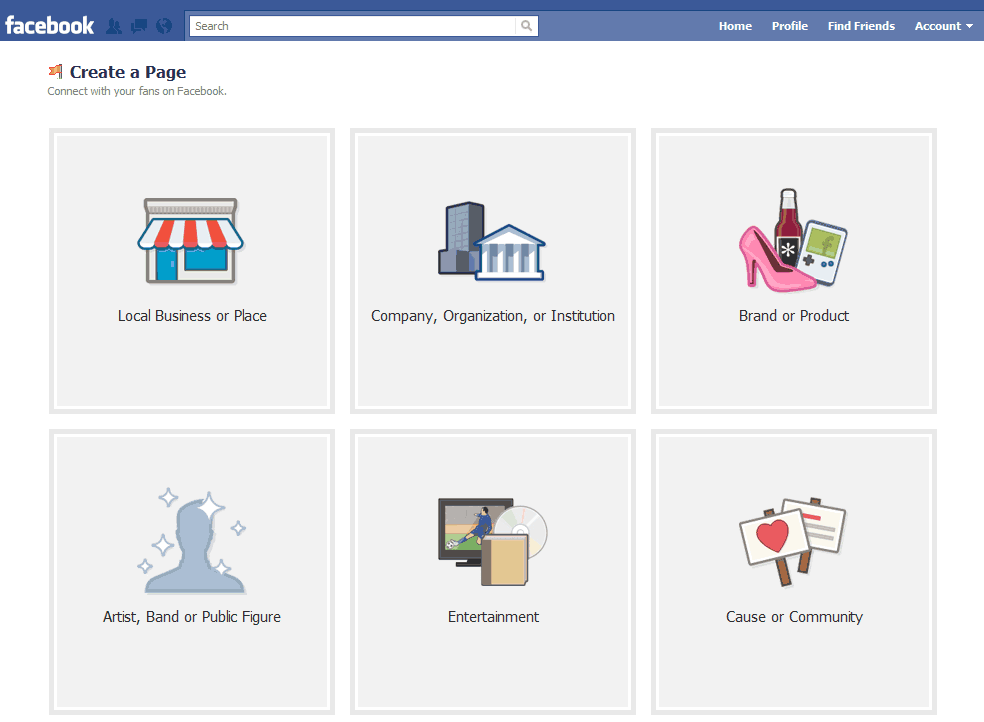Viewport: 984px width, 722px height.
Task: Click the facebook logo
Action: click(50, 26)
